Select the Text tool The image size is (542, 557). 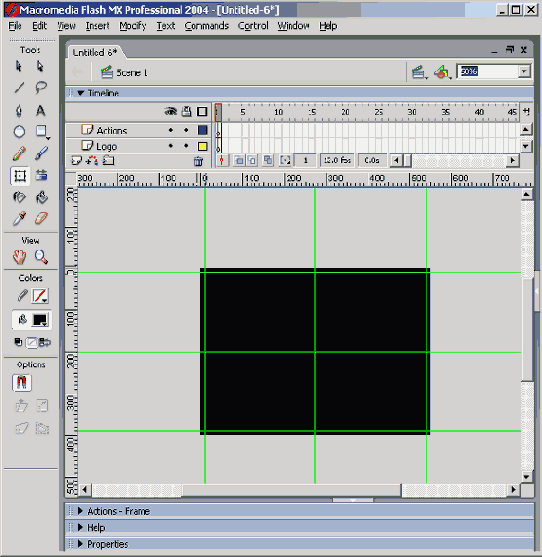[x=41, y=110]
